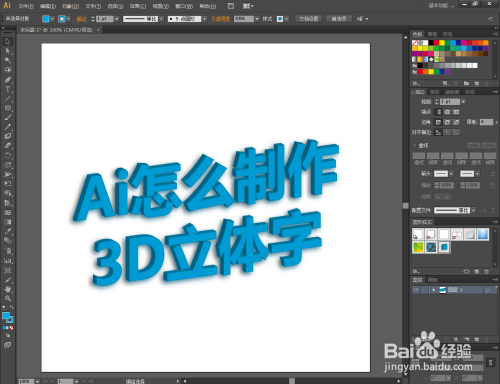The image size is (500, 384).
Task: Expand layer 图层 1 disclosure triangle
Action: (434, 290)
